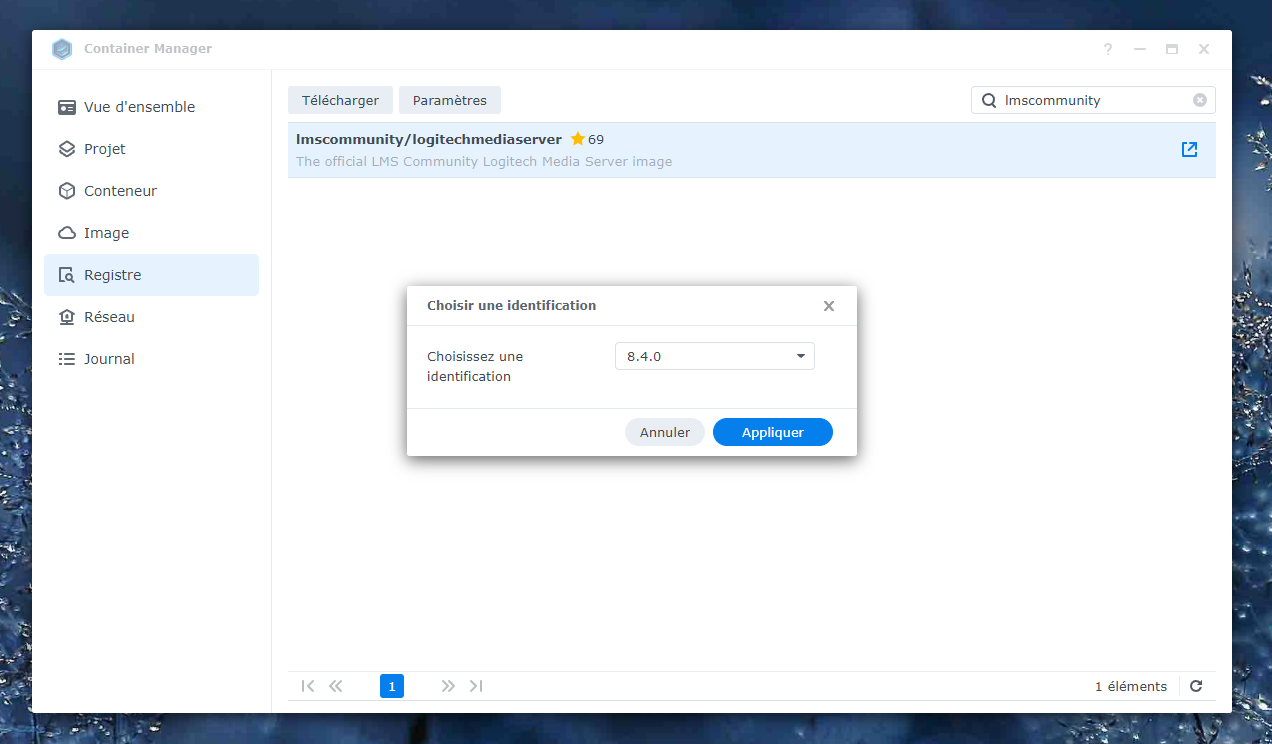
Task: Click the image description text
Action: (x=484, y=161)
